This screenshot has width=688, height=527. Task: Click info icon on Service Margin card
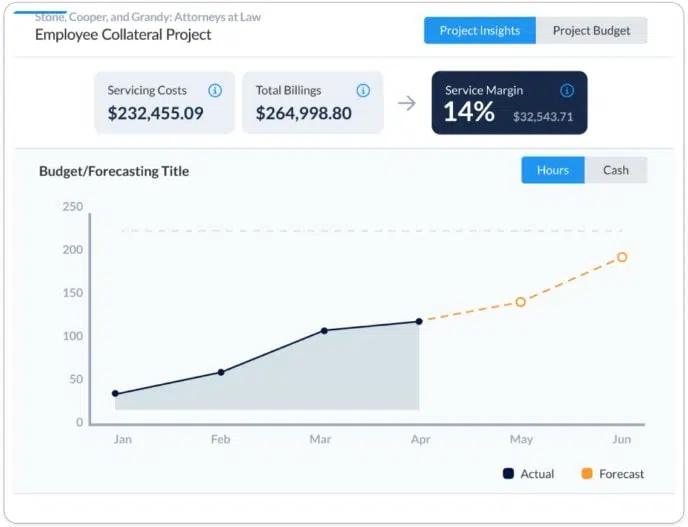567,90
